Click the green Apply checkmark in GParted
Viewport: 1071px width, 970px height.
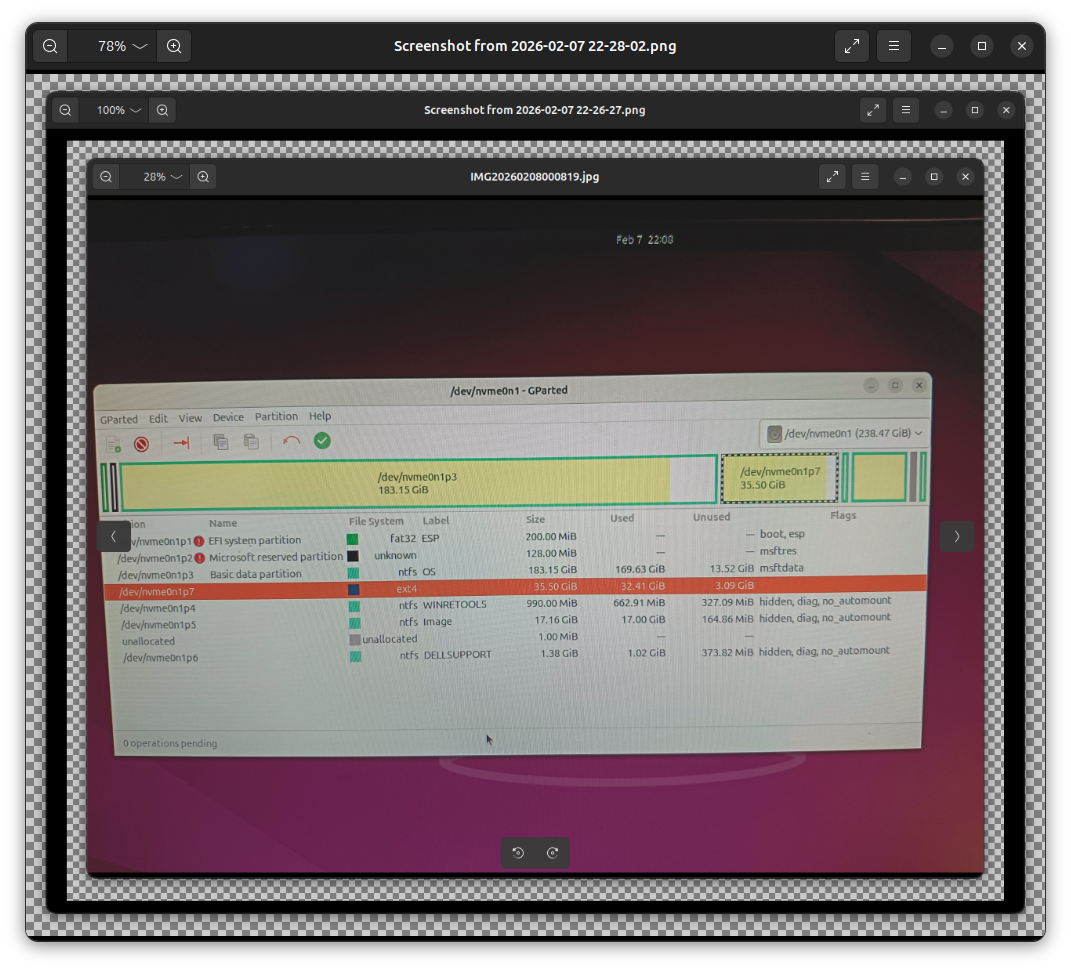click(322, 440)
